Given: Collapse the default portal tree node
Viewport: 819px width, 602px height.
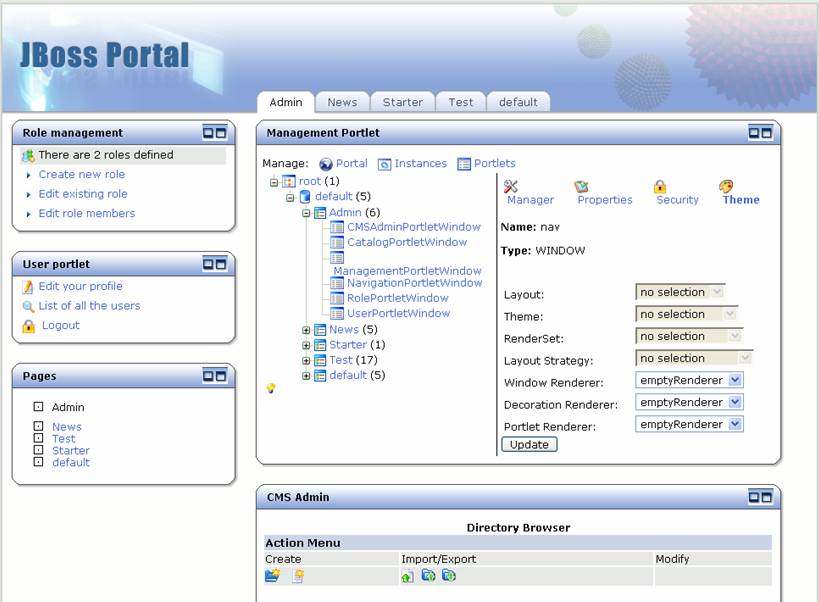Looking at the screenshot, I should (x=290, y=197).
